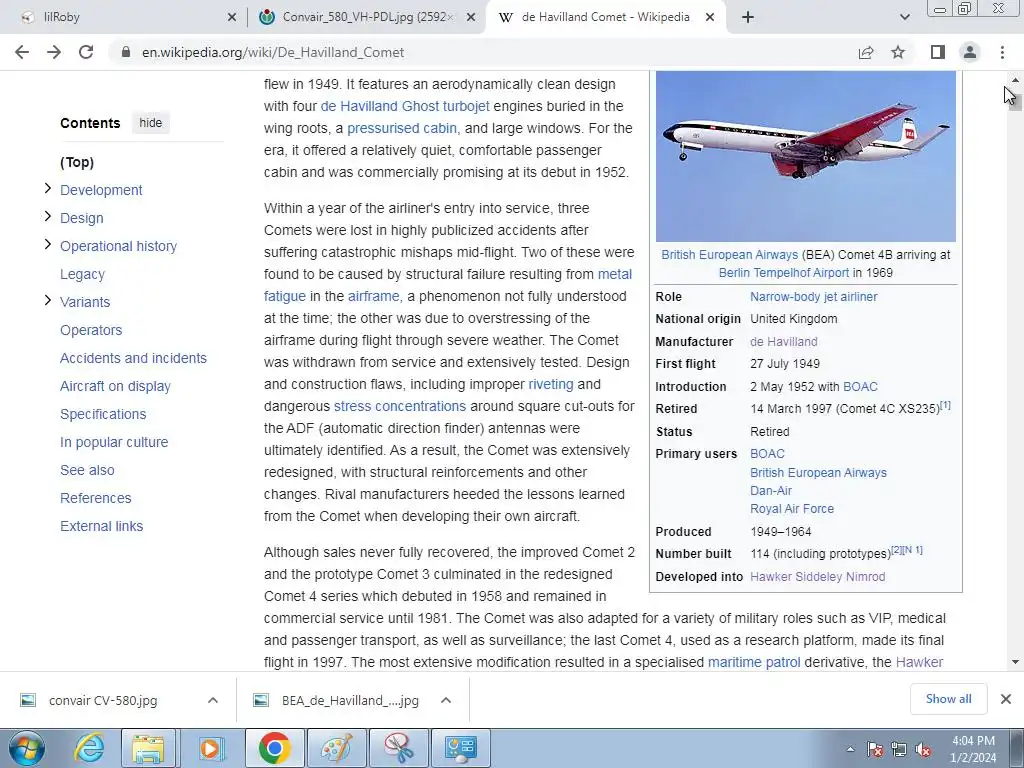The height and width of the screenshot is (768, 1024).
Task: Open the Comet 4B infobox photo
Action: (806, 156)
